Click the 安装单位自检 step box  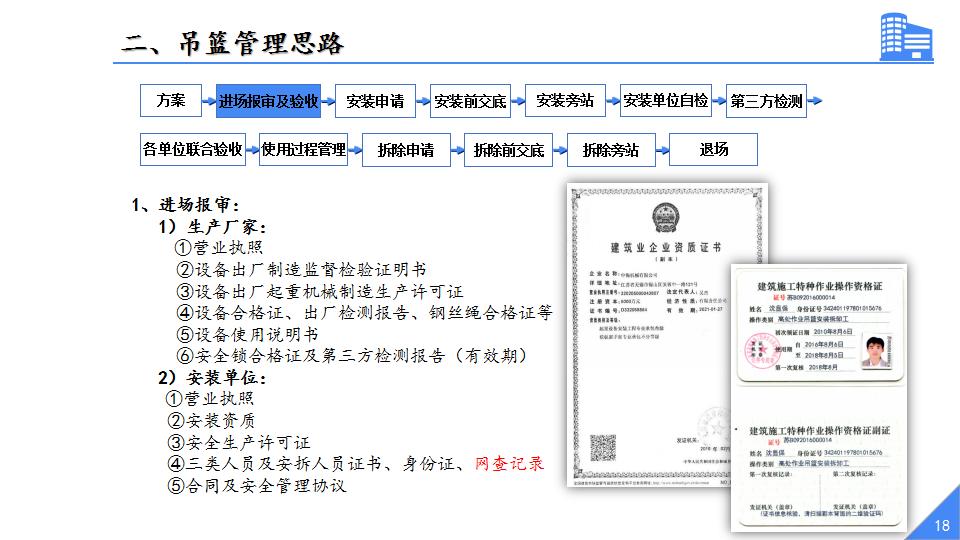point(665,101)
